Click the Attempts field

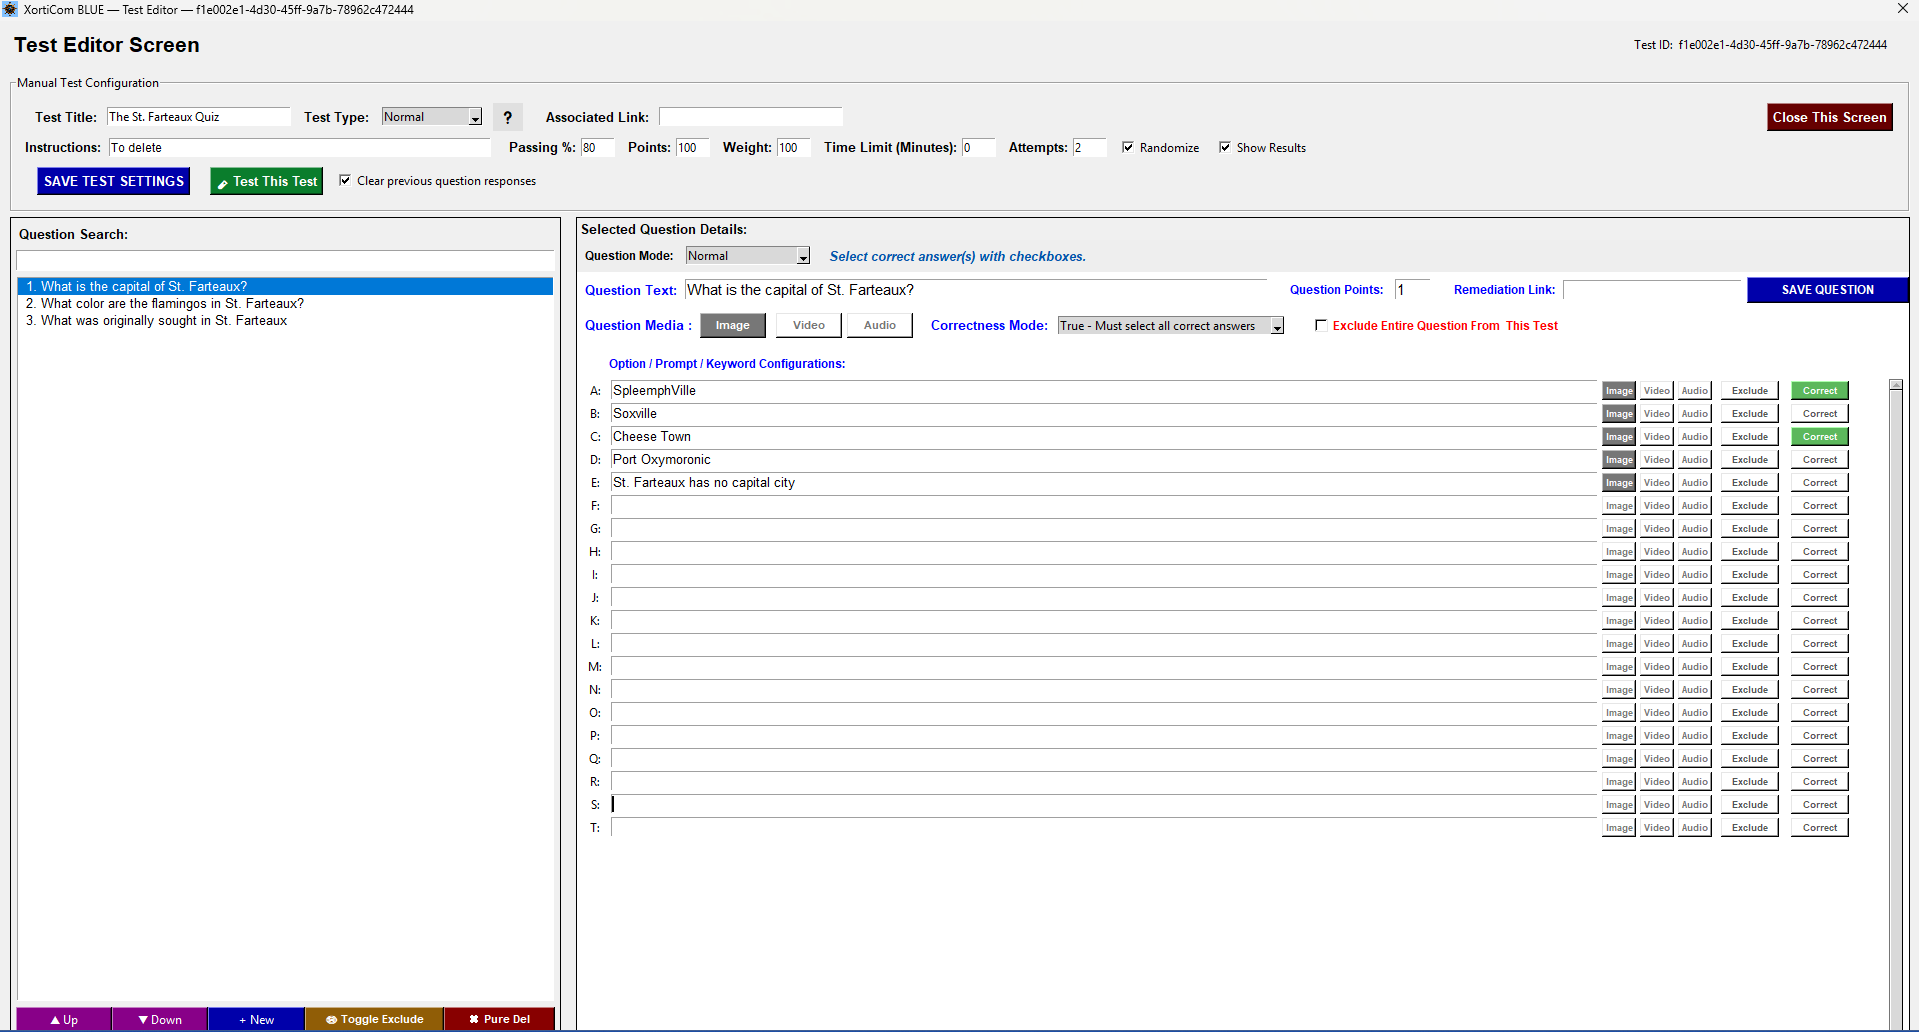(1090, 148)
